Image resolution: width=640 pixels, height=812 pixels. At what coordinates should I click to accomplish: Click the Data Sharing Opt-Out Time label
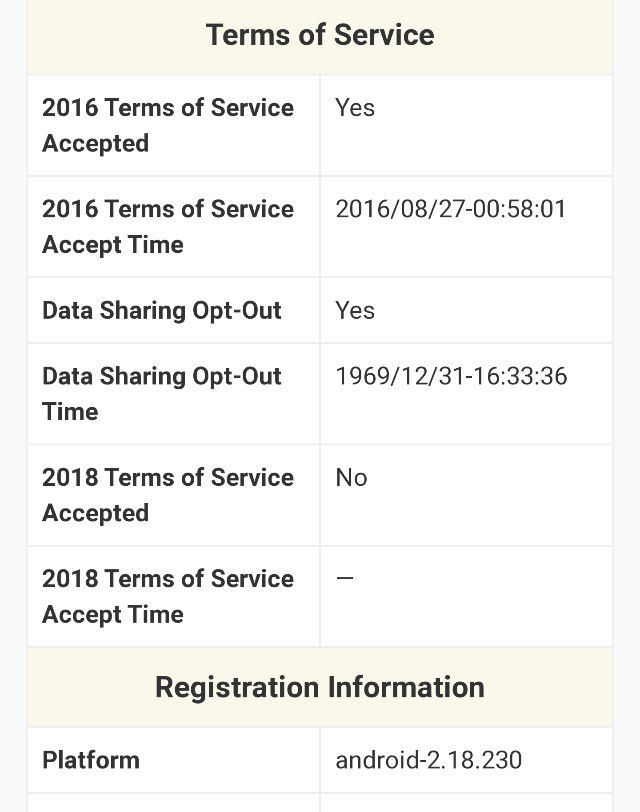pyautogui.click(x=162, y=394)
